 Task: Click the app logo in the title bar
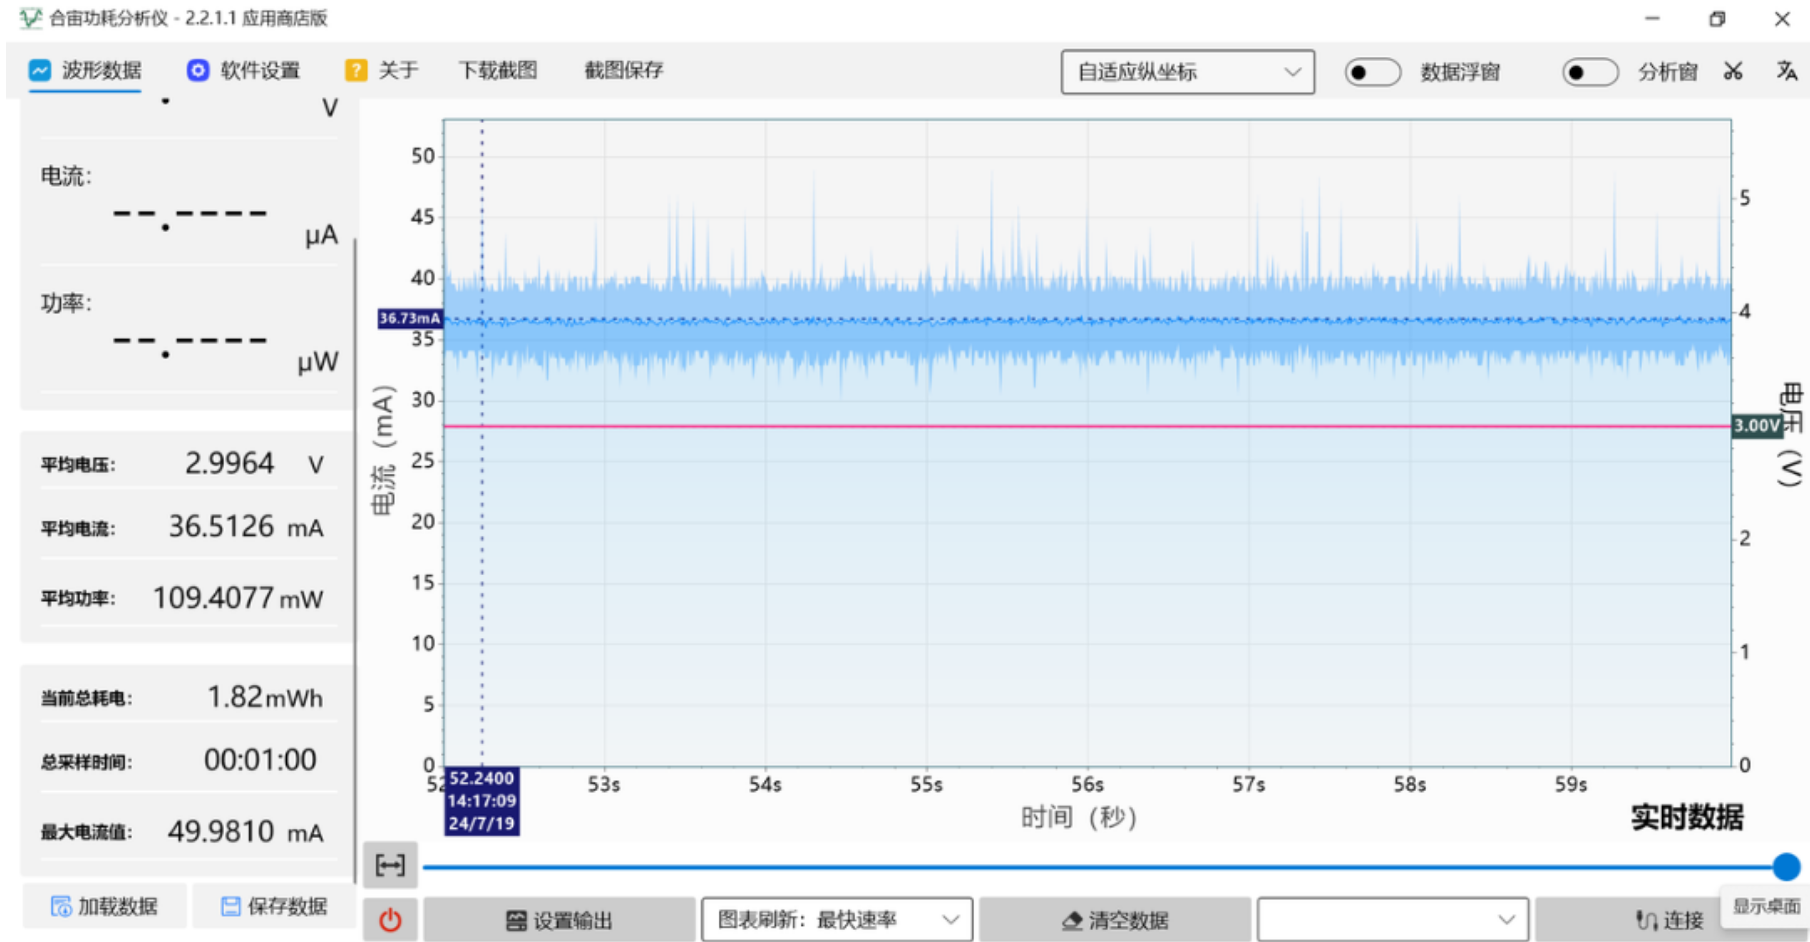click(x=30, y=18)
